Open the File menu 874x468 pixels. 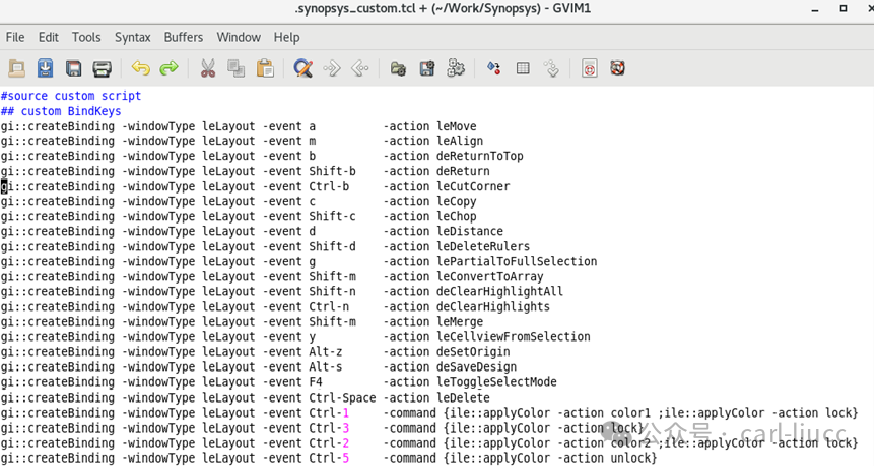(15, 37)
